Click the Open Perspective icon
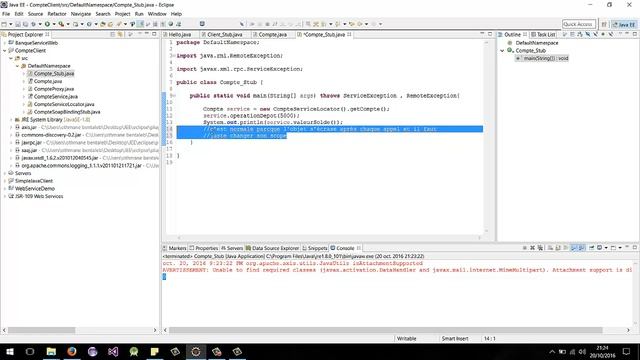Viewport: 640px width, 360px height. pos(604,24)
